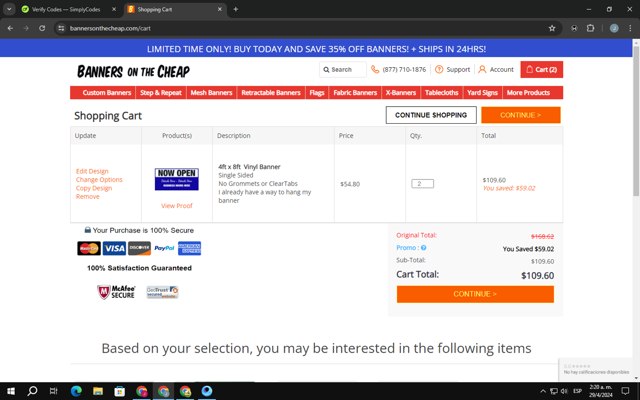Image resolution: width=640 pixels, height=400 pixels.
Task: Click the Promo help question icon
Action: pos(424,248)
